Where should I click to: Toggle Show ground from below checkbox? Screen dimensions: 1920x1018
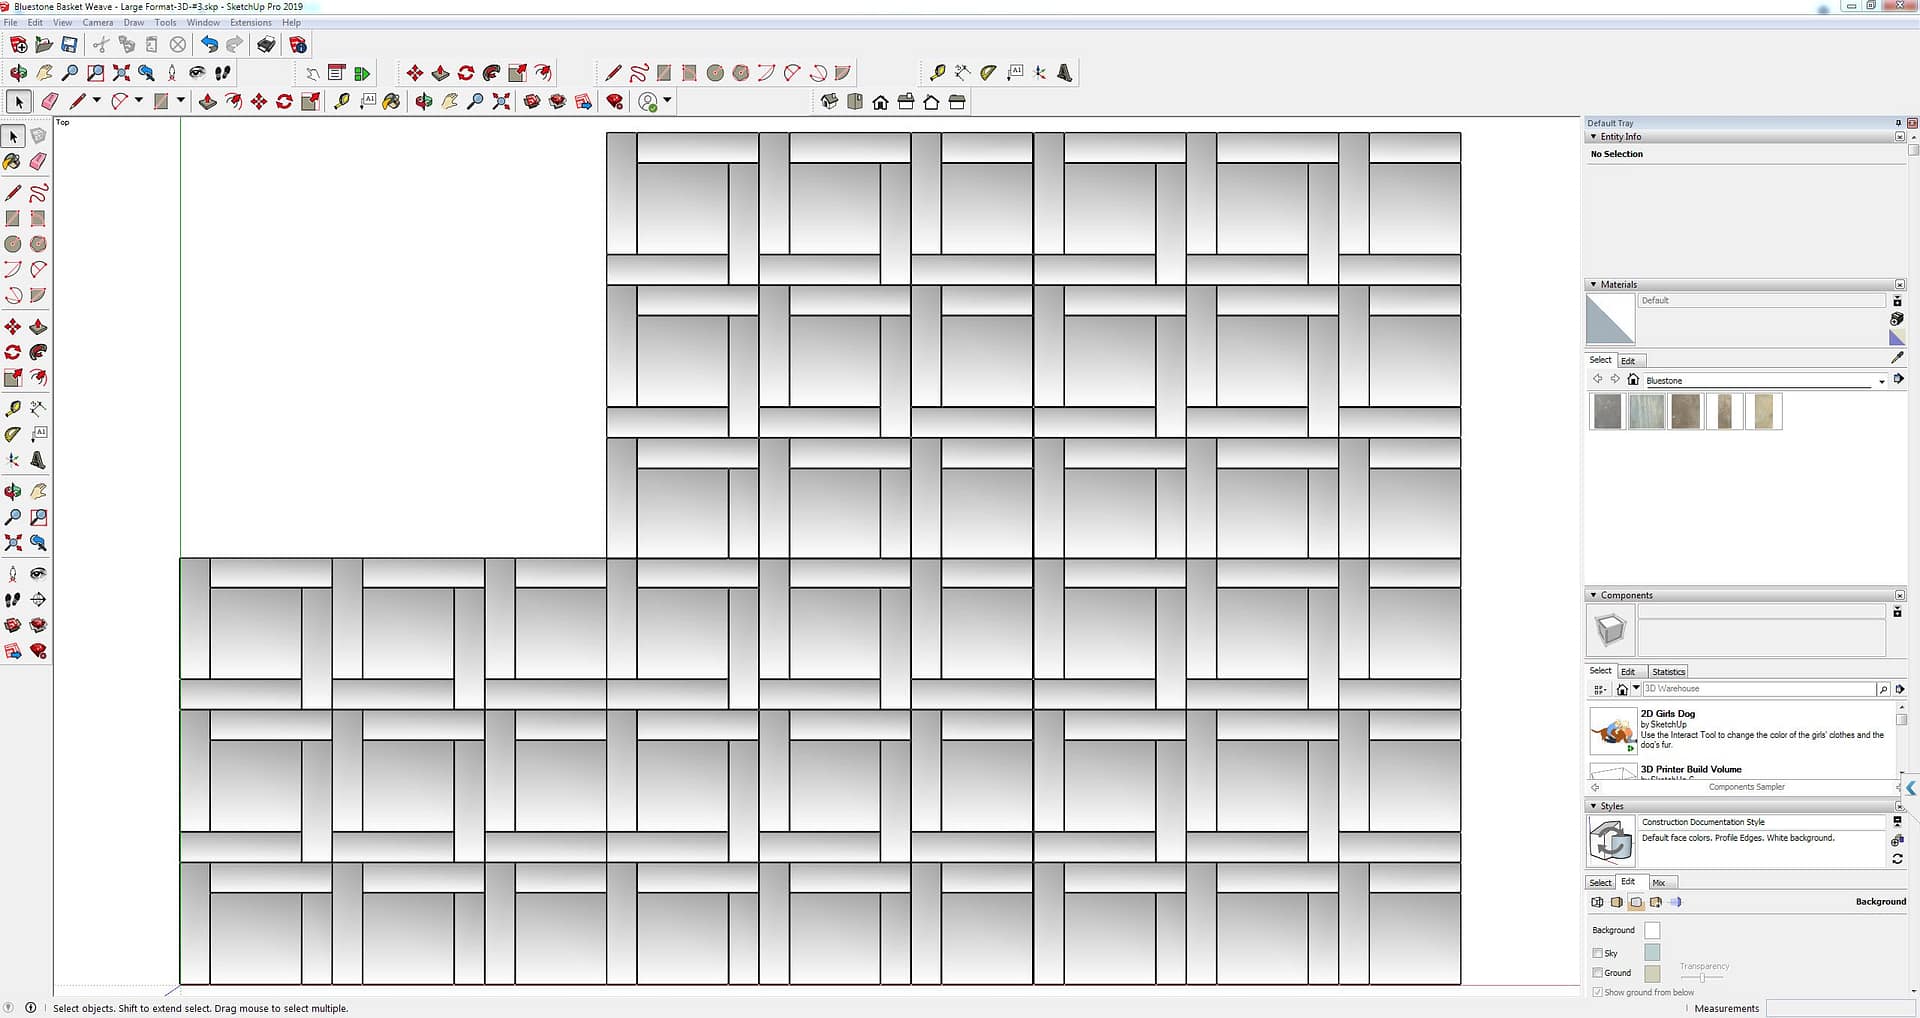coord(1598,992)
